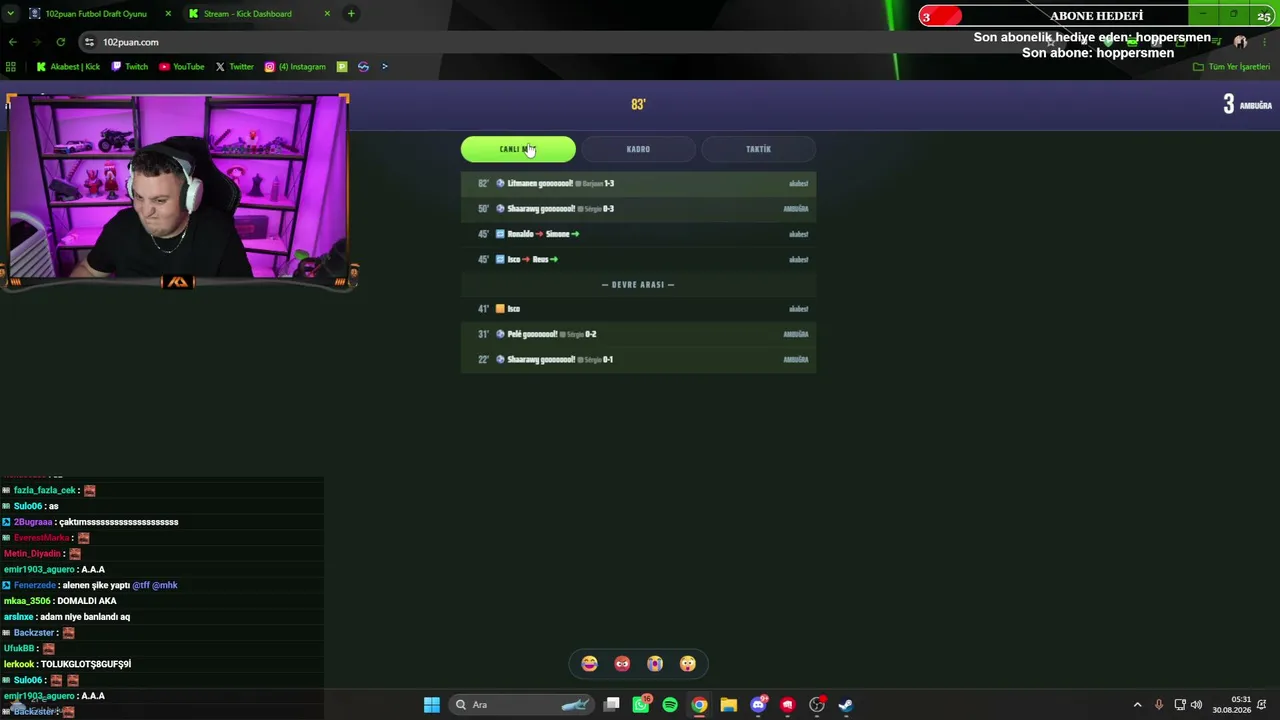This screenshot has height=720, width=1280.
Task: Open the (4) Instagram bookmark
Action: tap(295, 67)
